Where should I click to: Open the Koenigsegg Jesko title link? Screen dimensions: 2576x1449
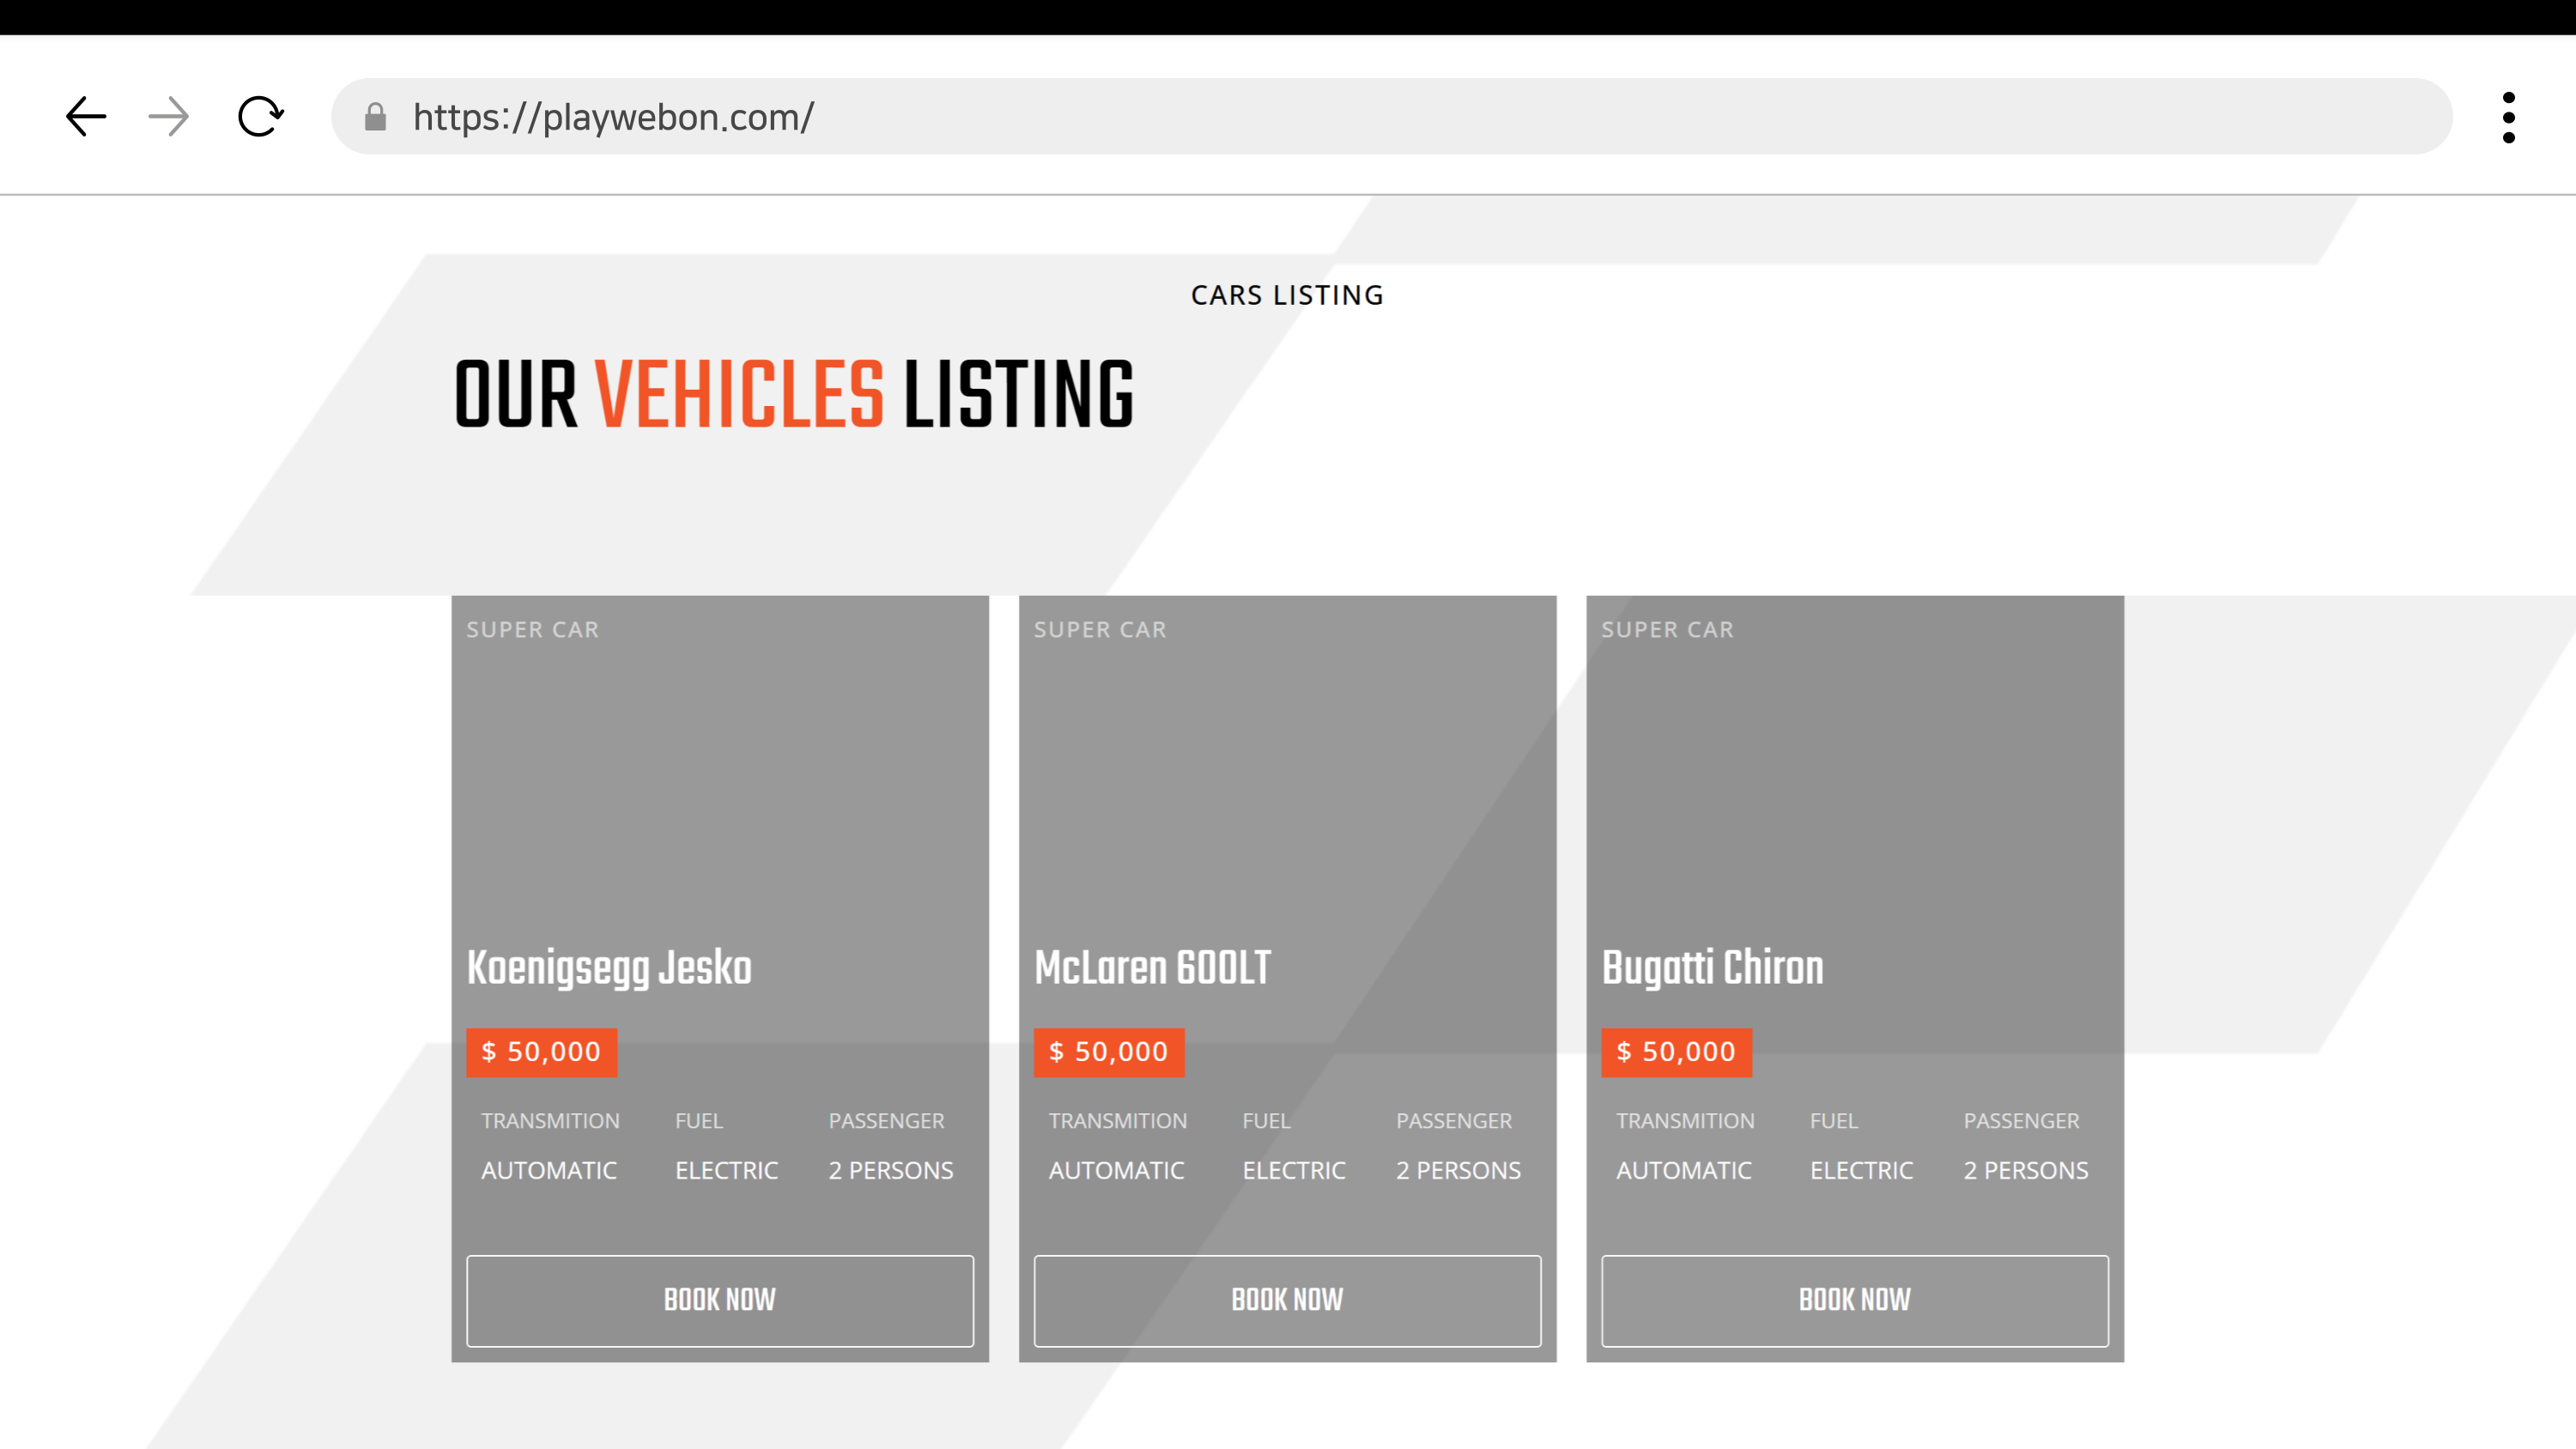click(x=609, y=968)
